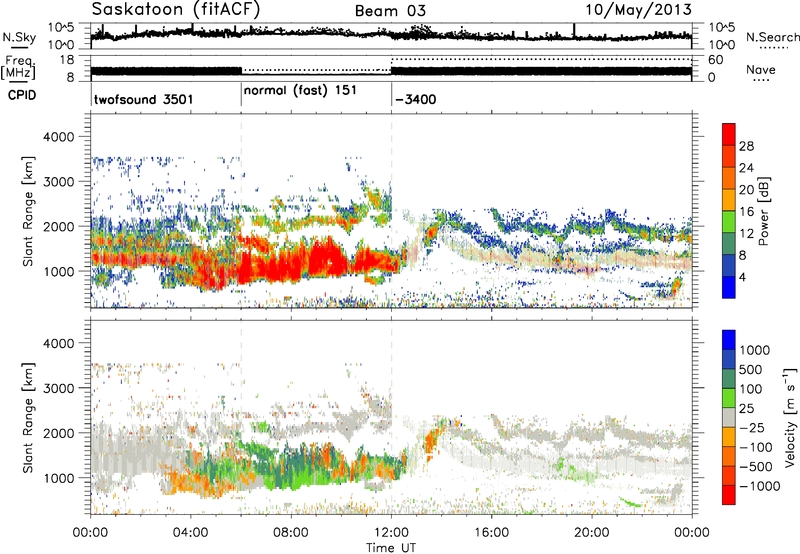Click the 'Time UT' axis title
Screen dimensions: 800x554
click(x=391, y=548)
